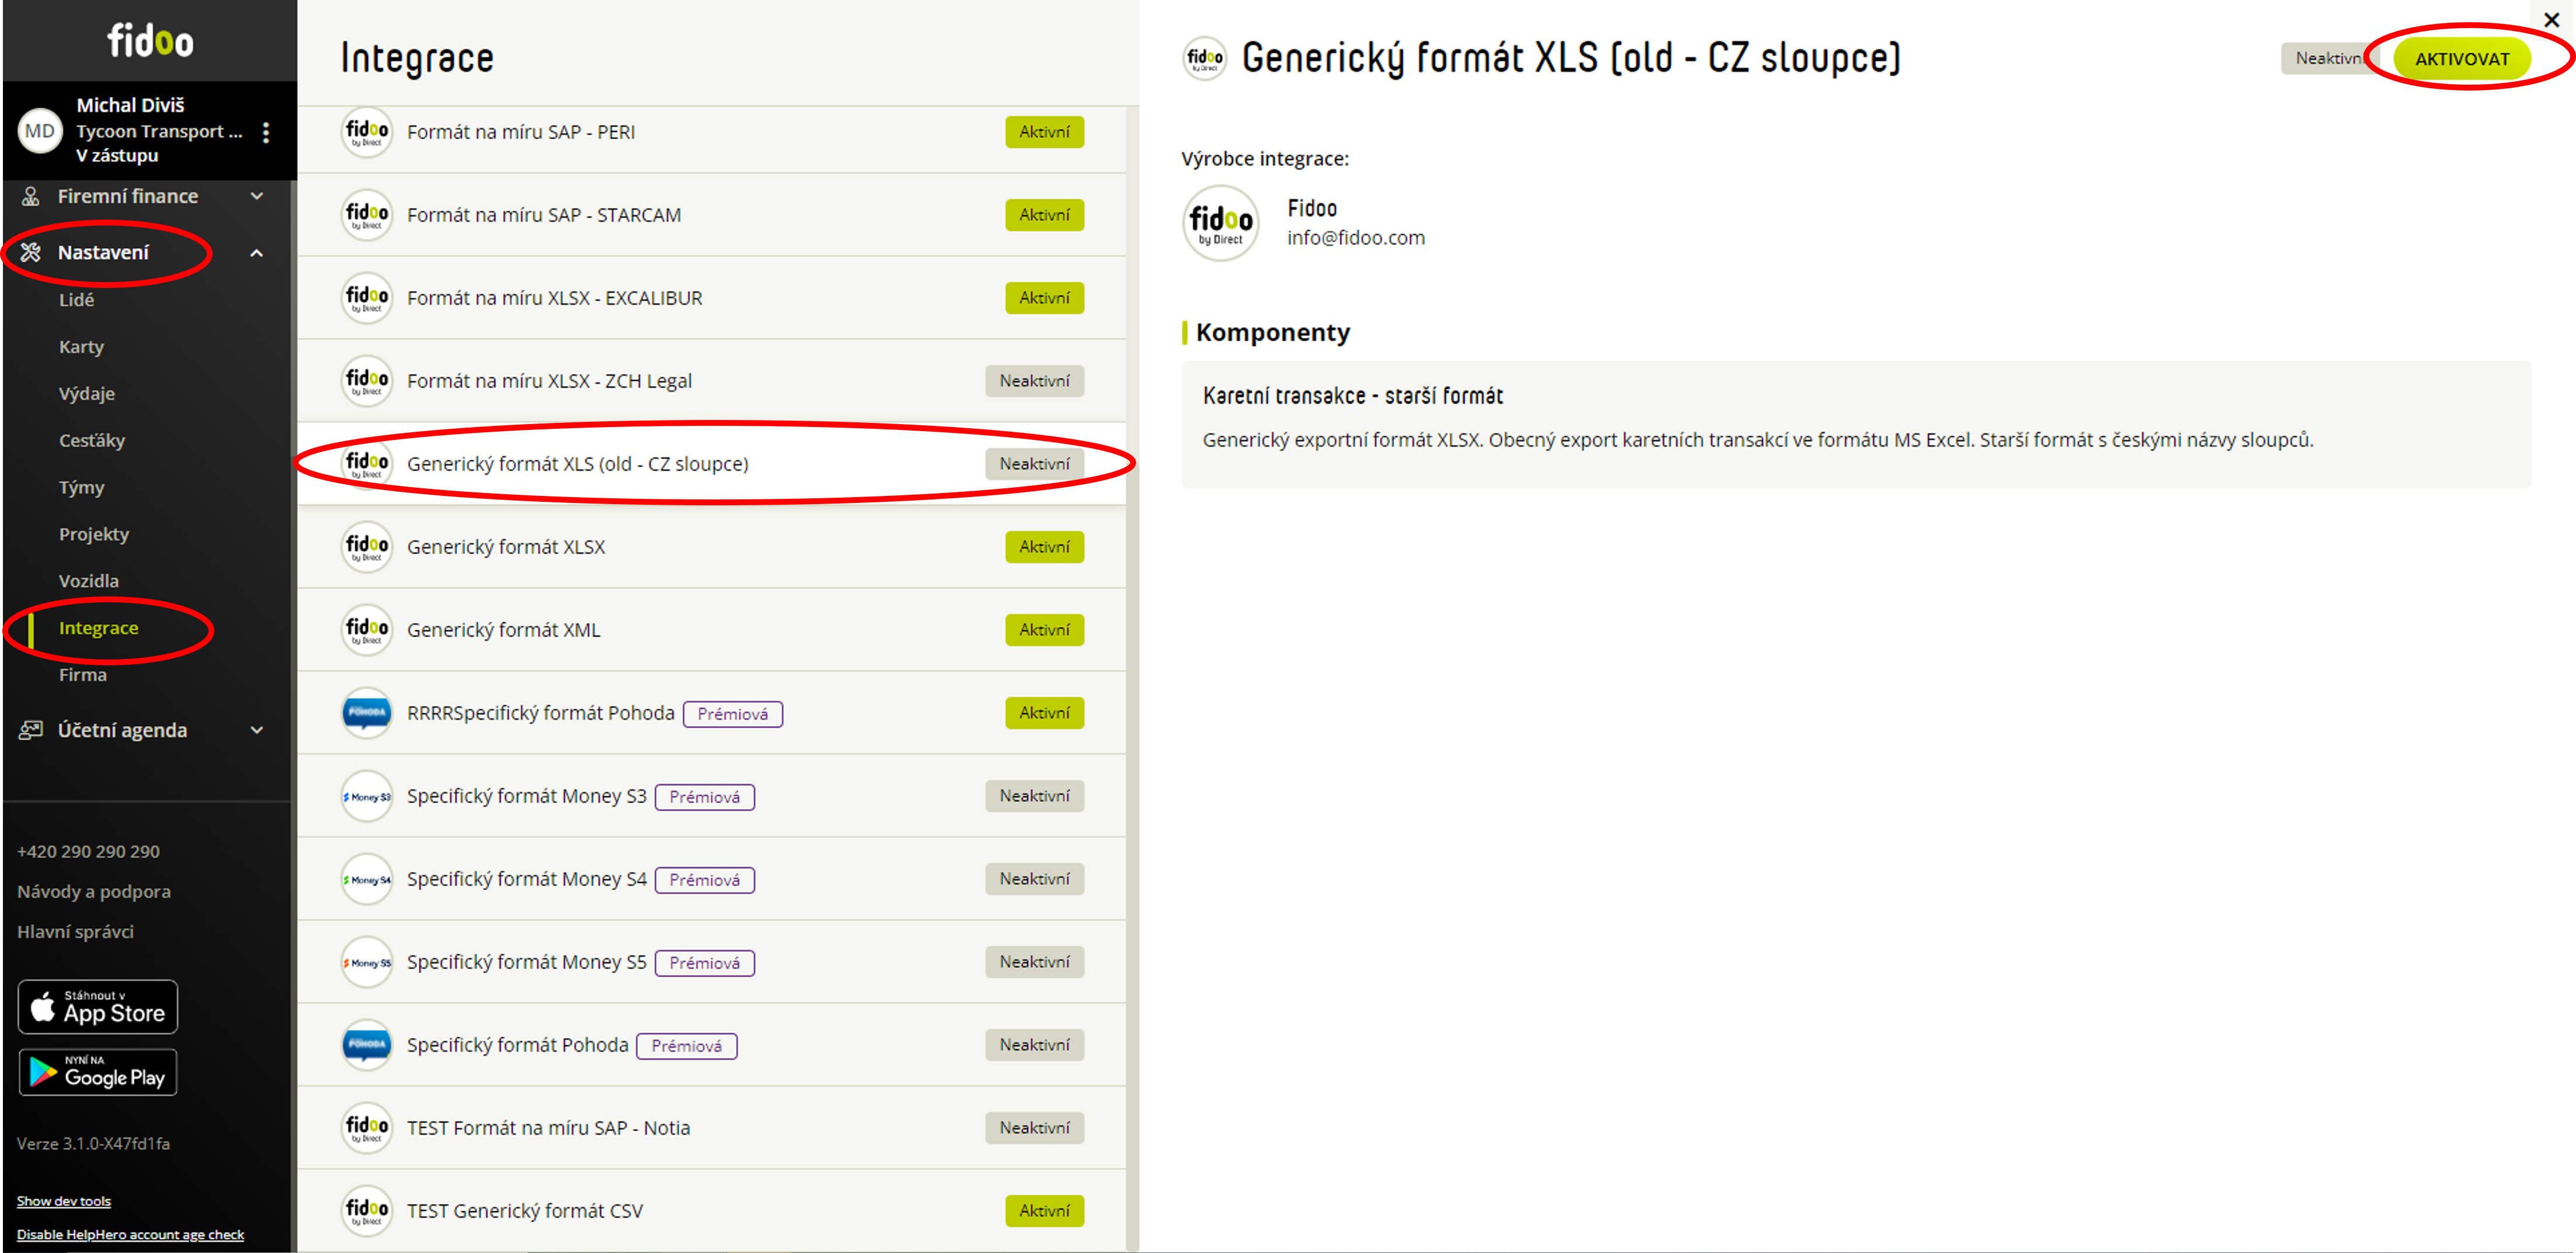Click Show dev tools link
This screenshot has height=1253, width=2576.
click(x=64, y=1201)
